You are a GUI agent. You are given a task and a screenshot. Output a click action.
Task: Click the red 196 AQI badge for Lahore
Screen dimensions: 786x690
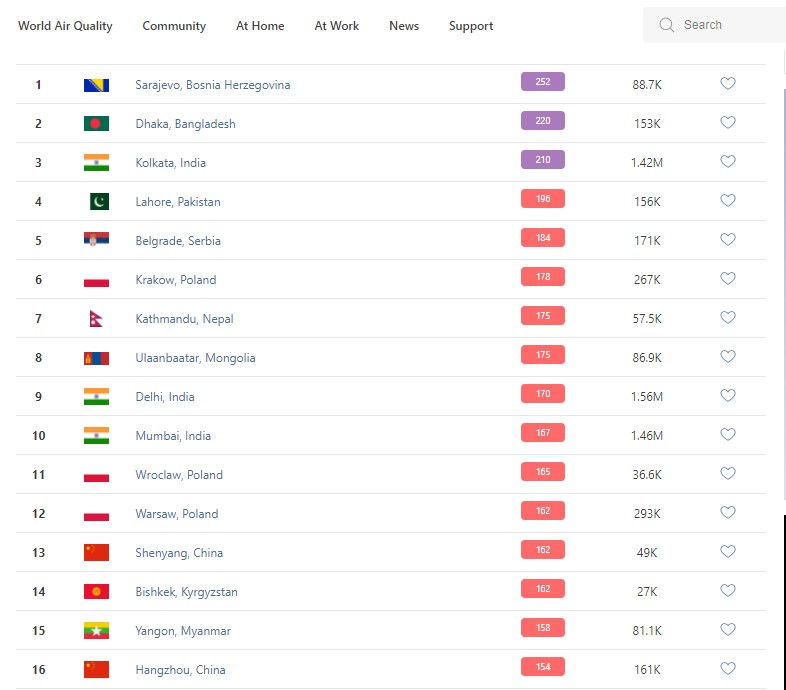coord(543,199)
